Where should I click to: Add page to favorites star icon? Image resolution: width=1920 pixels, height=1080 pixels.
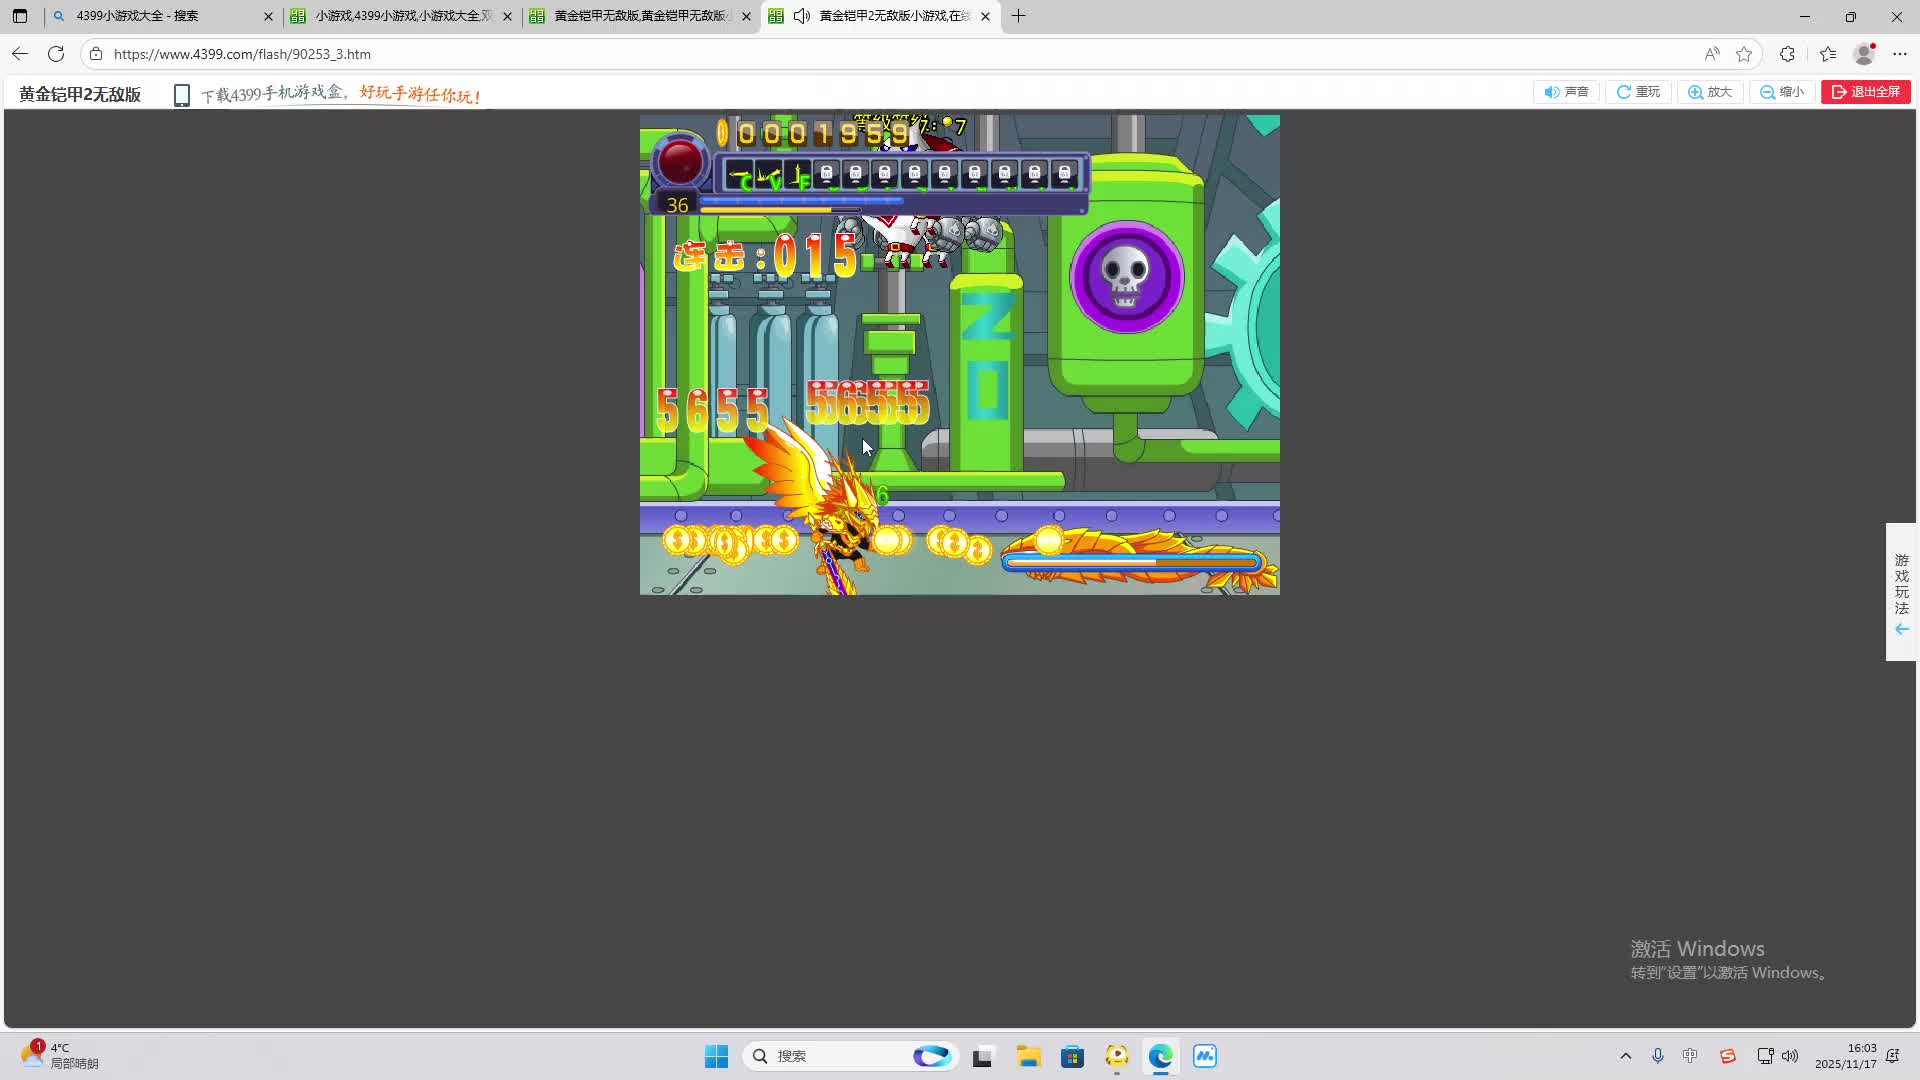coord(1744,54)
